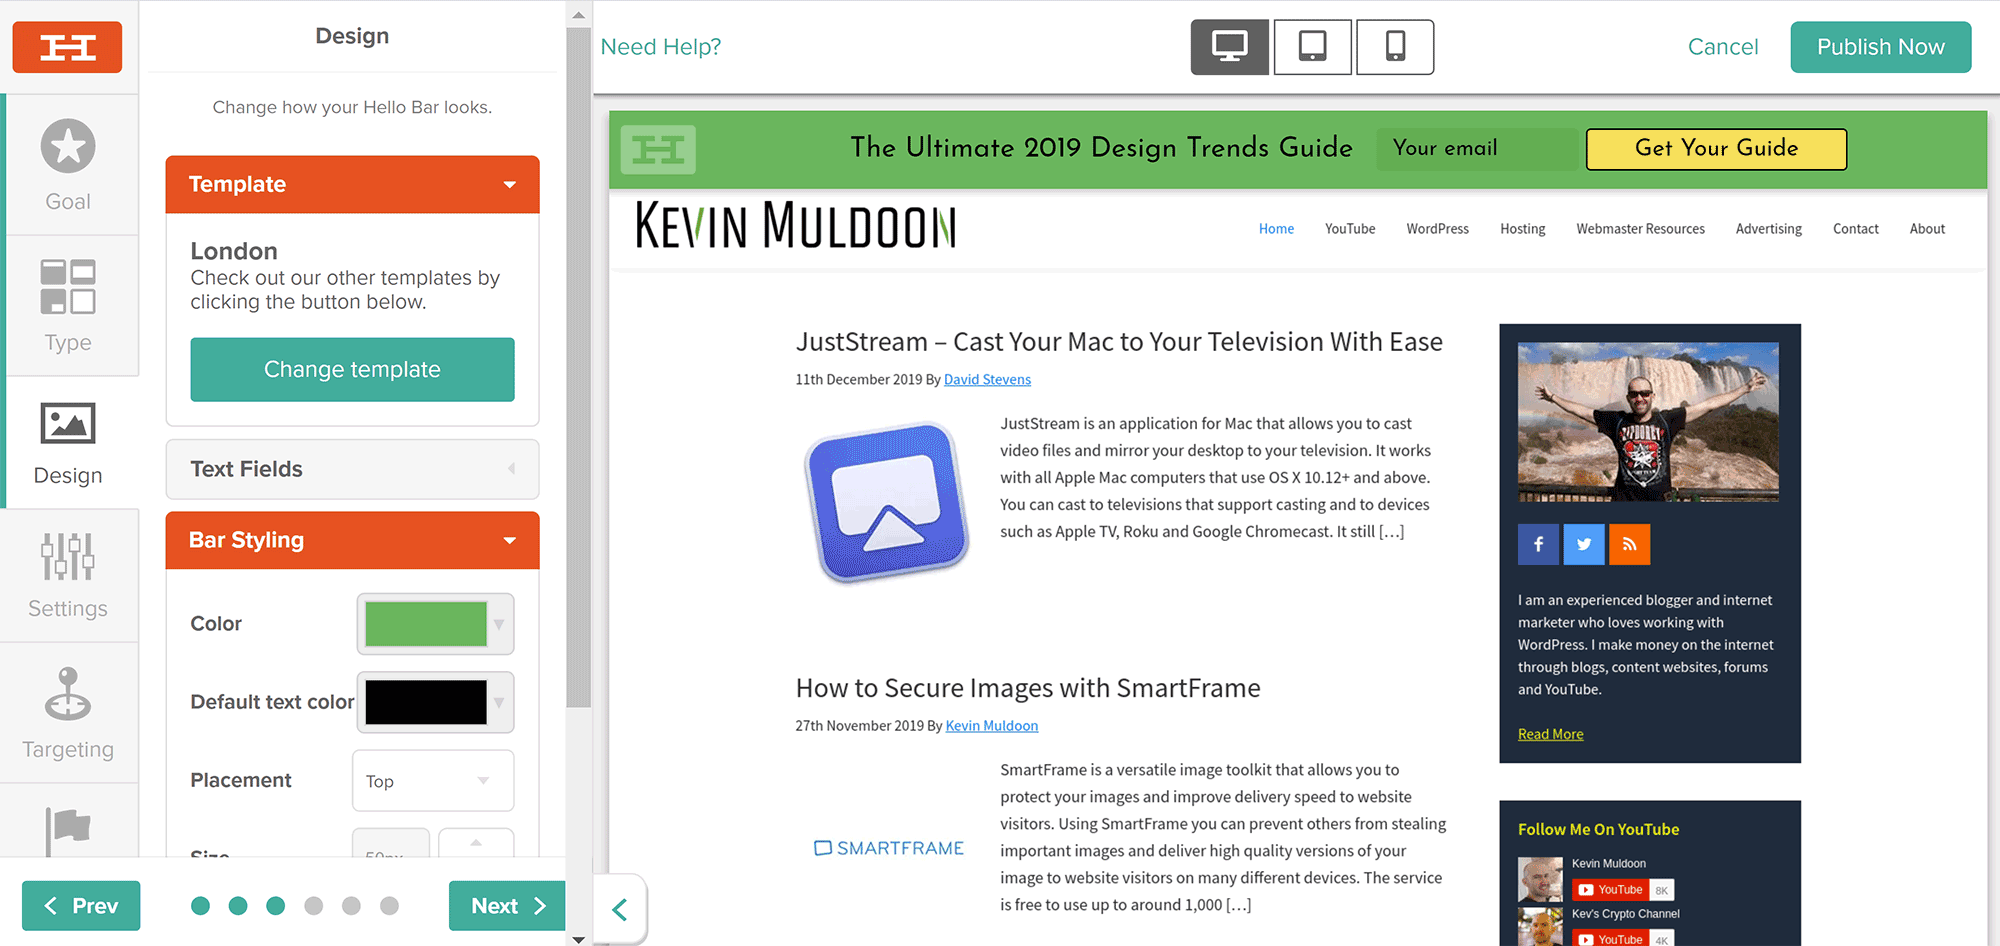The height and width of the screenshot is (946, 2000).
Task: Open the Webmaster Resources menu item
Action: [1640, 229]
